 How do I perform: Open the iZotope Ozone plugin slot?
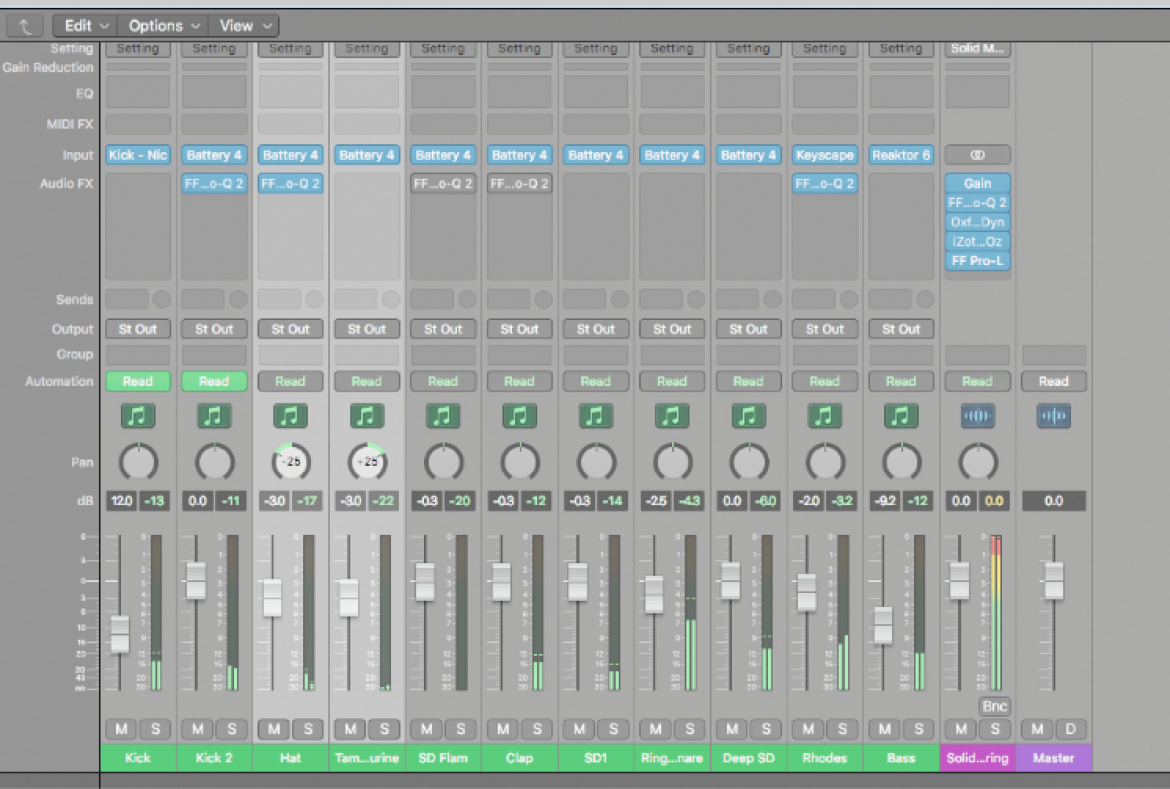click(977, 241)
